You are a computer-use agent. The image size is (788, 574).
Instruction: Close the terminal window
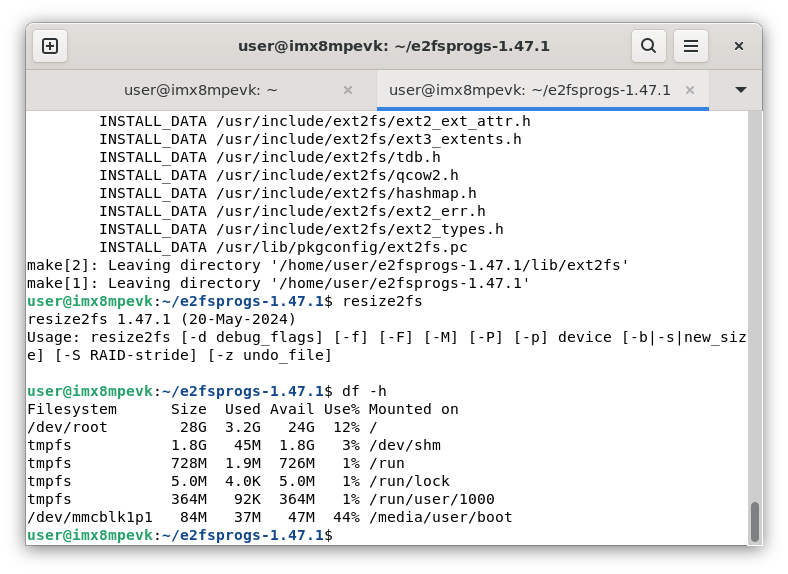(739, 46)
